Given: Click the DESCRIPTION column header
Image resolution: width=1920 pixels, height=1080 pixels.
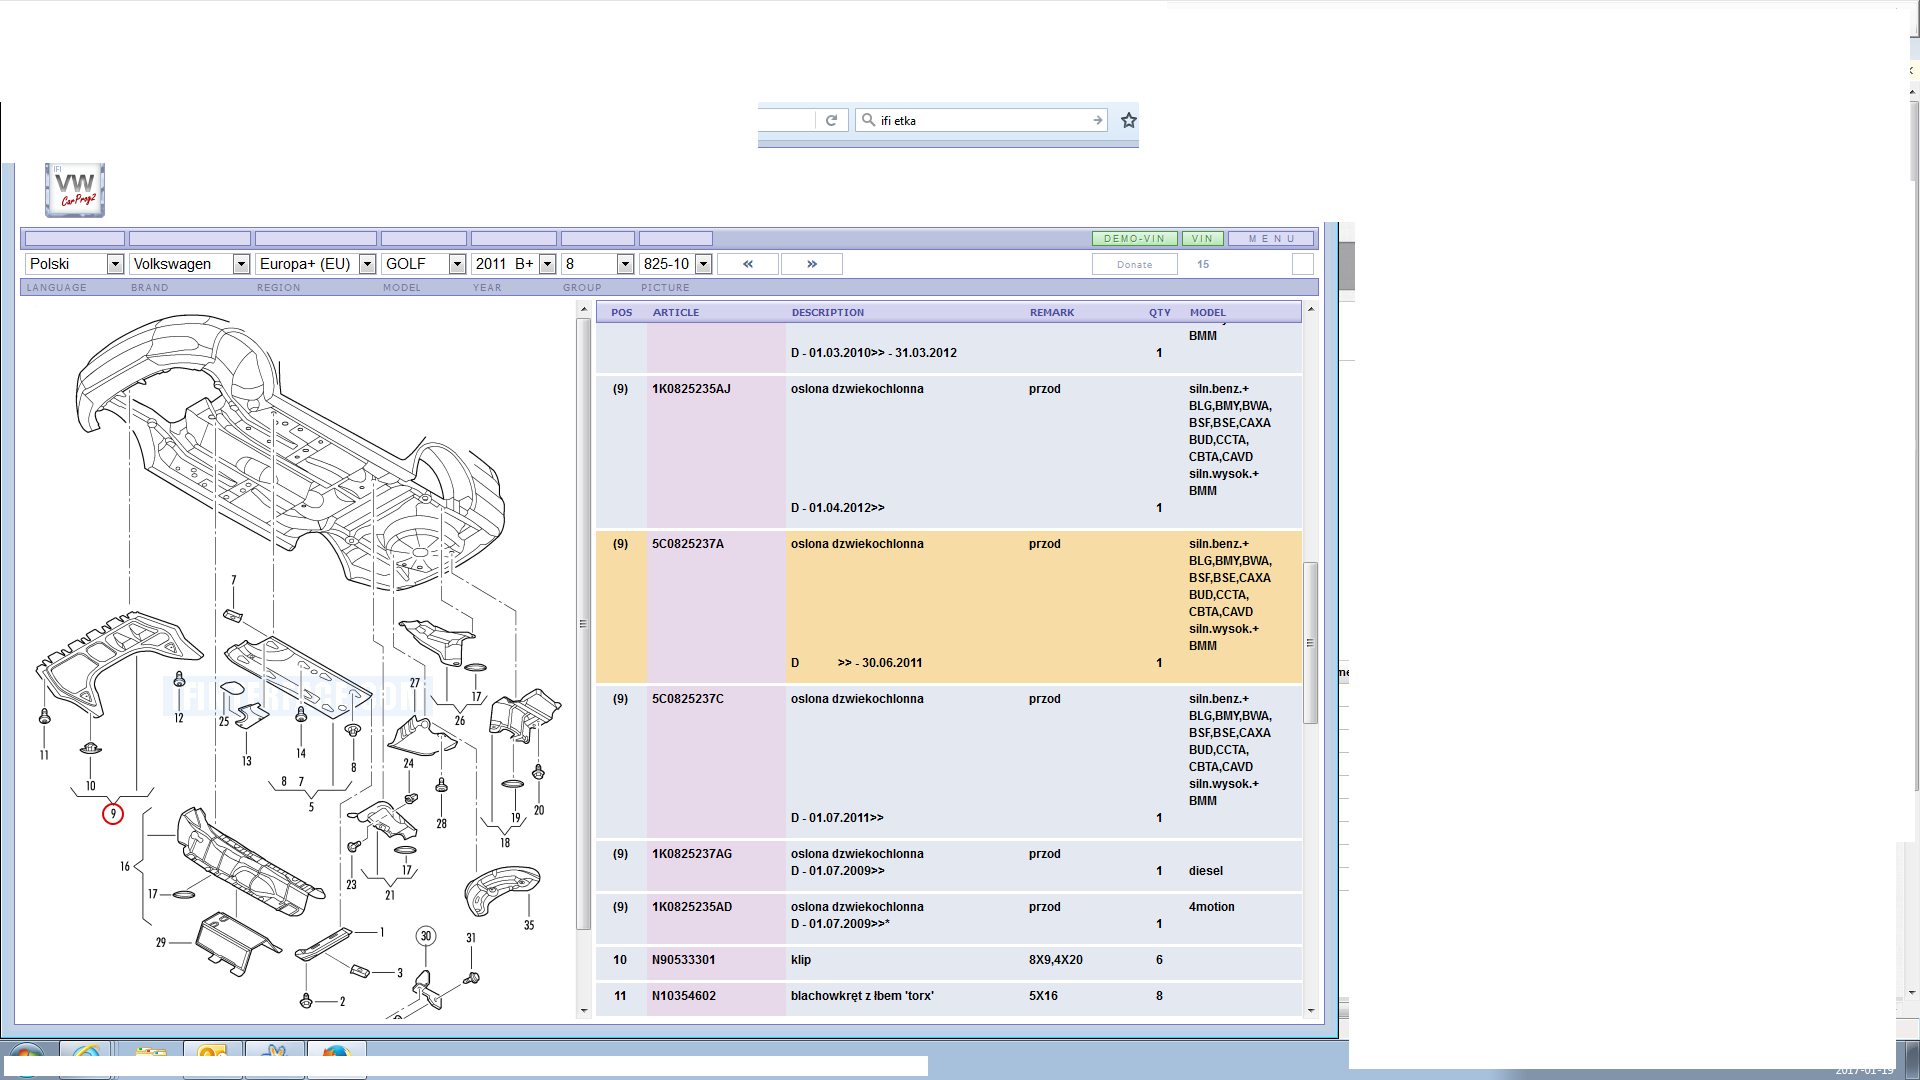Looking at the screenshot, I should click(x=828, y=313).
